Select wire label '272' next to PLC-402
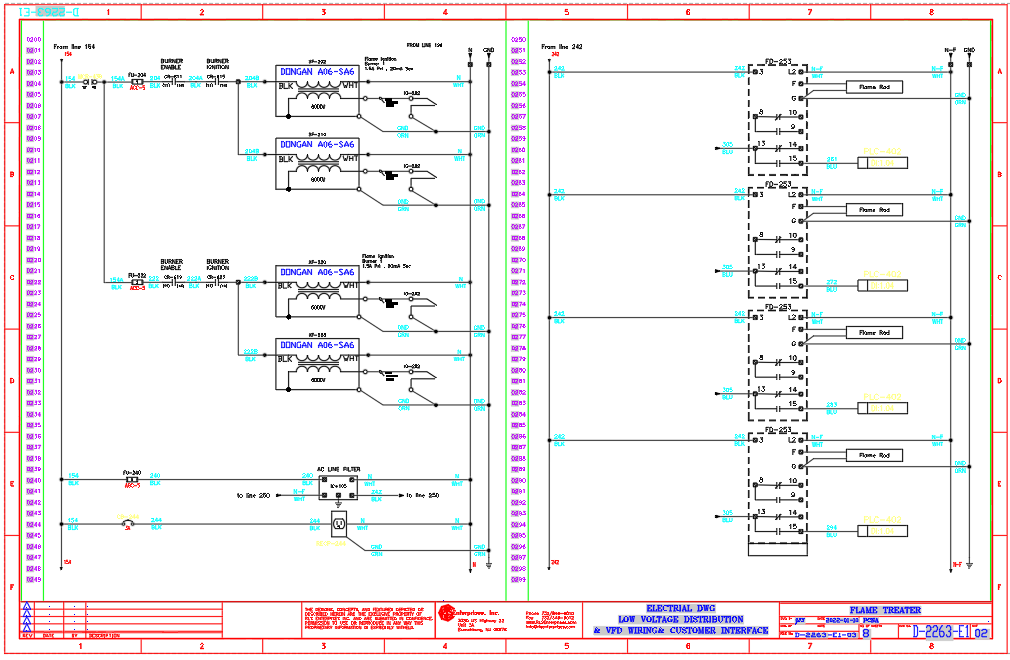This screenshot has height=660, width=1010. [832, 283]
